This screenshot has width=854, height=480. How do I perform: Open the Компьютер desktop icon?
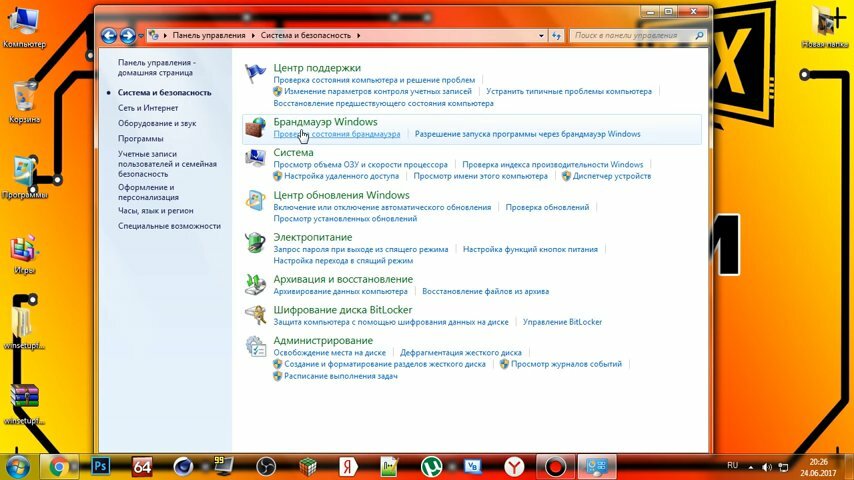click(x=24, y=27)
